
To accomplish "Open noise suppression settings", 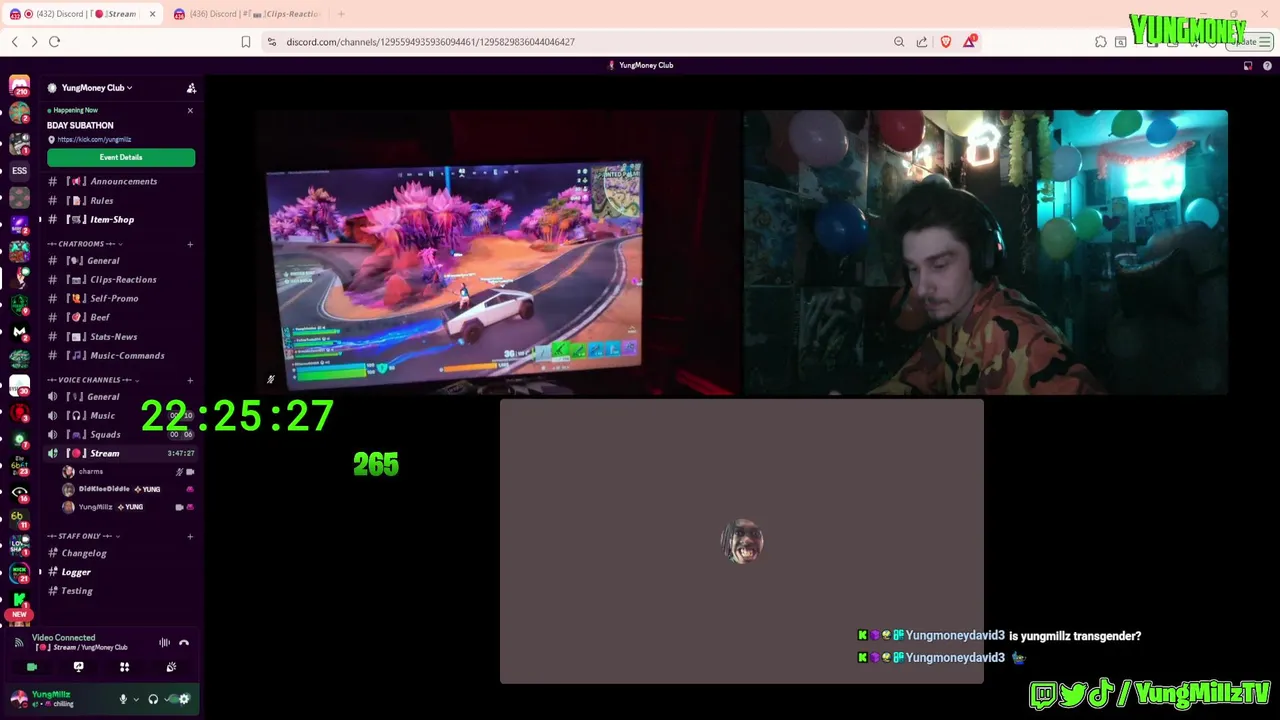I will tap(165, 643).
